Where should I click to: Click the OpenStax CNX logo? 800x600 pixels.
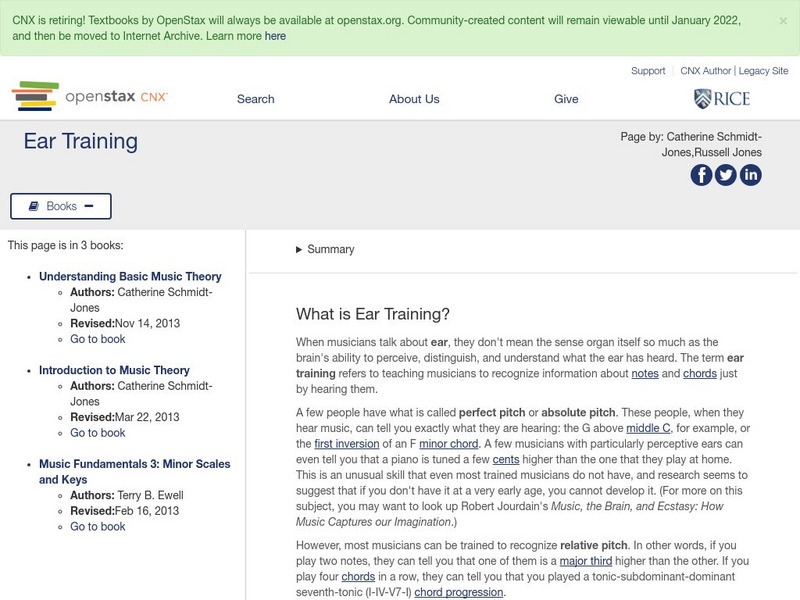(x=90, y=96)
